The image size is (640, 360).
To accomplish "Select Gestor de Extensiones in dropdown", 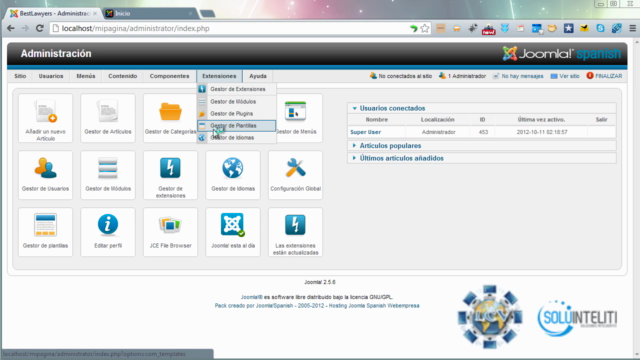I will pyautogui.click(x=237, y=89).
